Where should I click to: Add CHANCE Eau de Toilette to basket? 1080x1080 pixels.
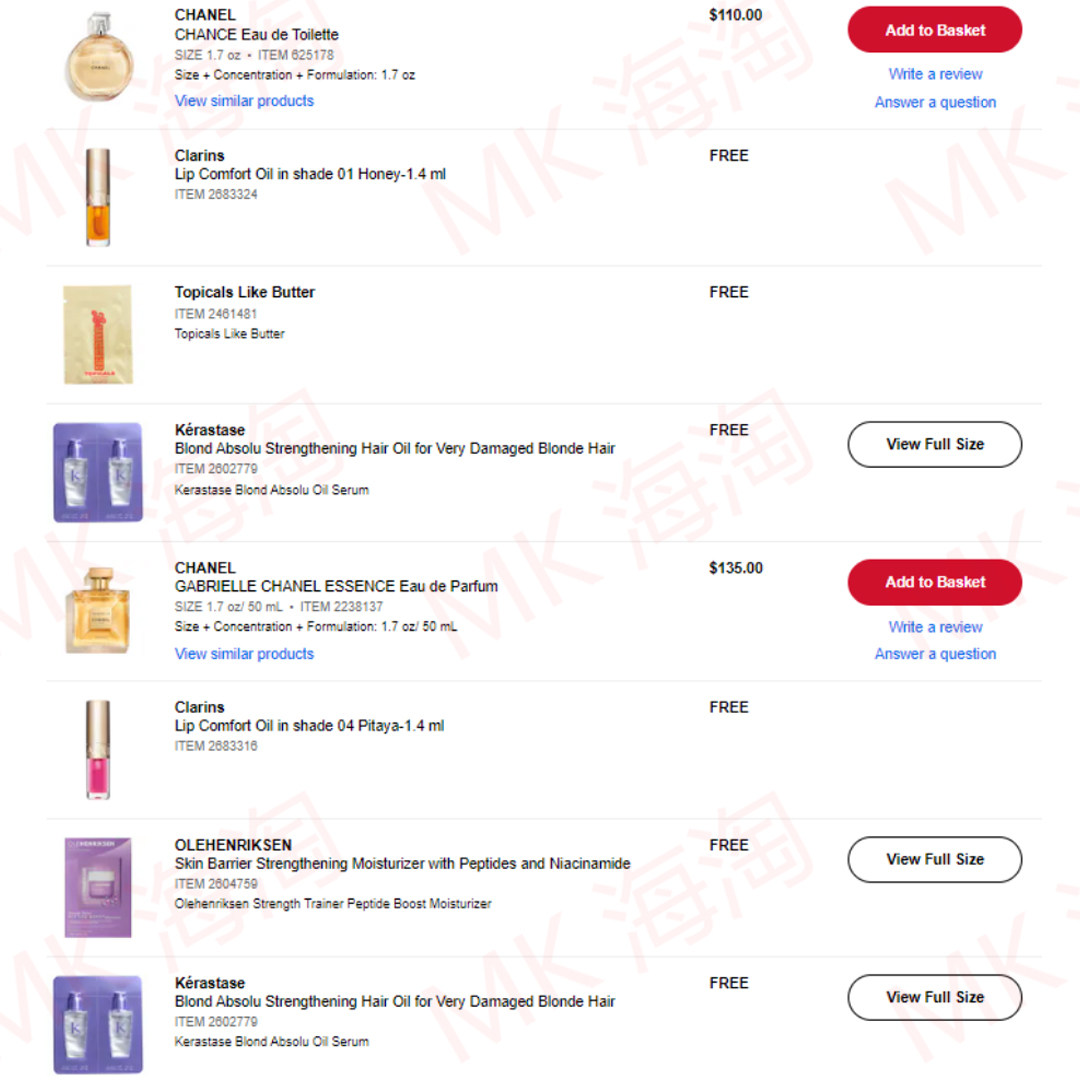934,30
